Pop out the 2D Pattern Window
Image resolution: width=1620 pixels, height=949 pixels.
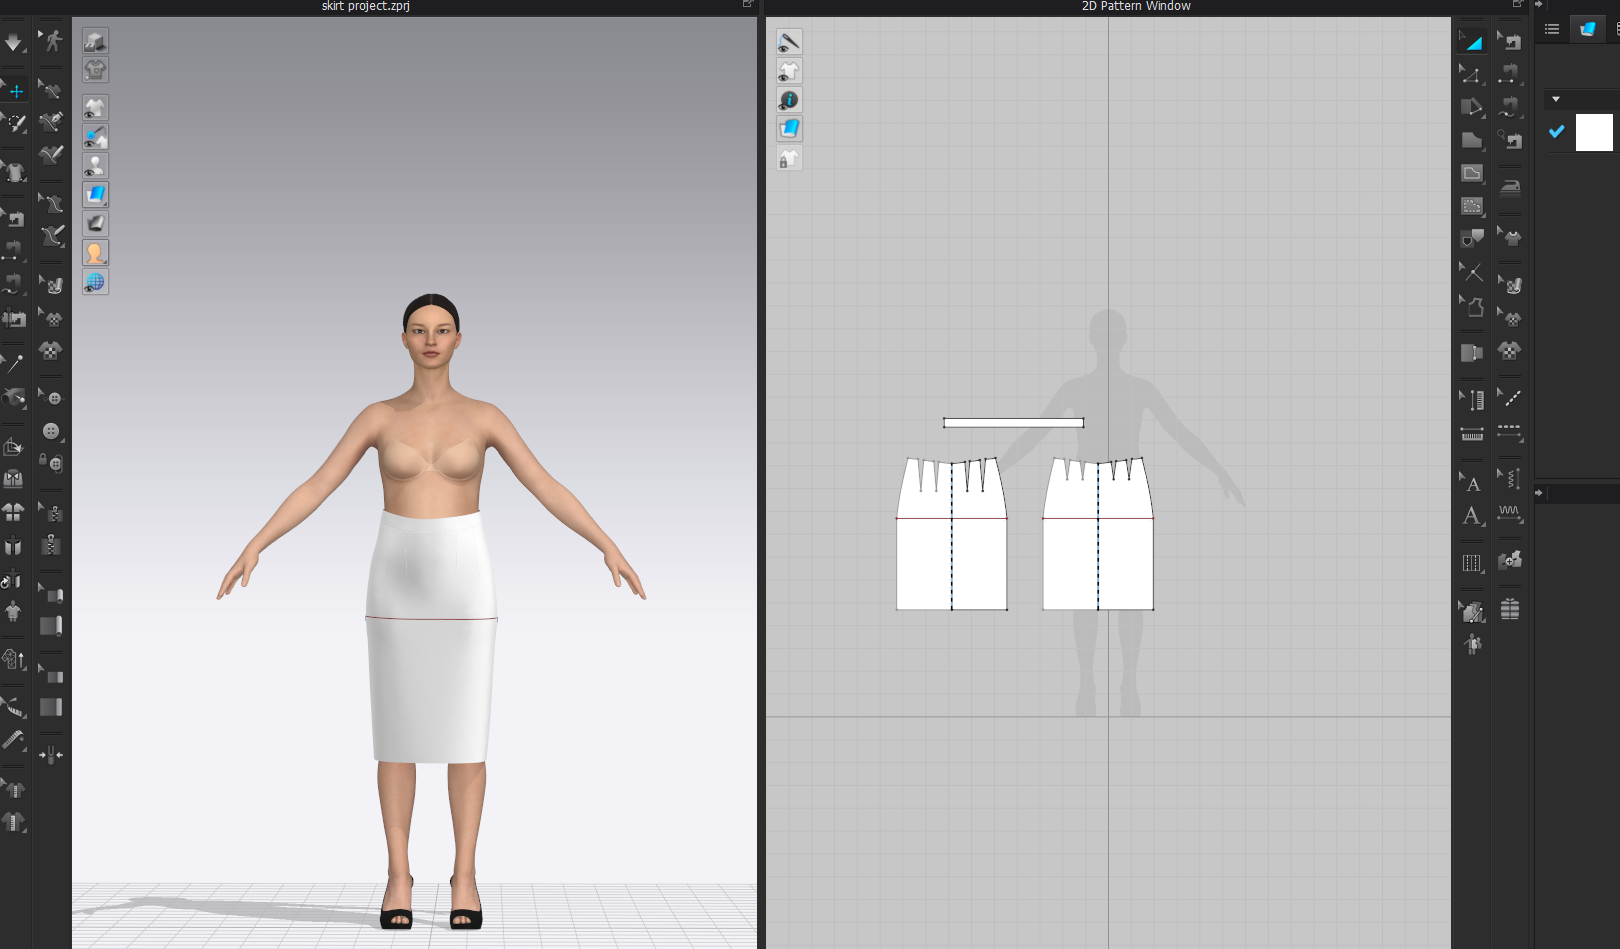[1517, 5]
